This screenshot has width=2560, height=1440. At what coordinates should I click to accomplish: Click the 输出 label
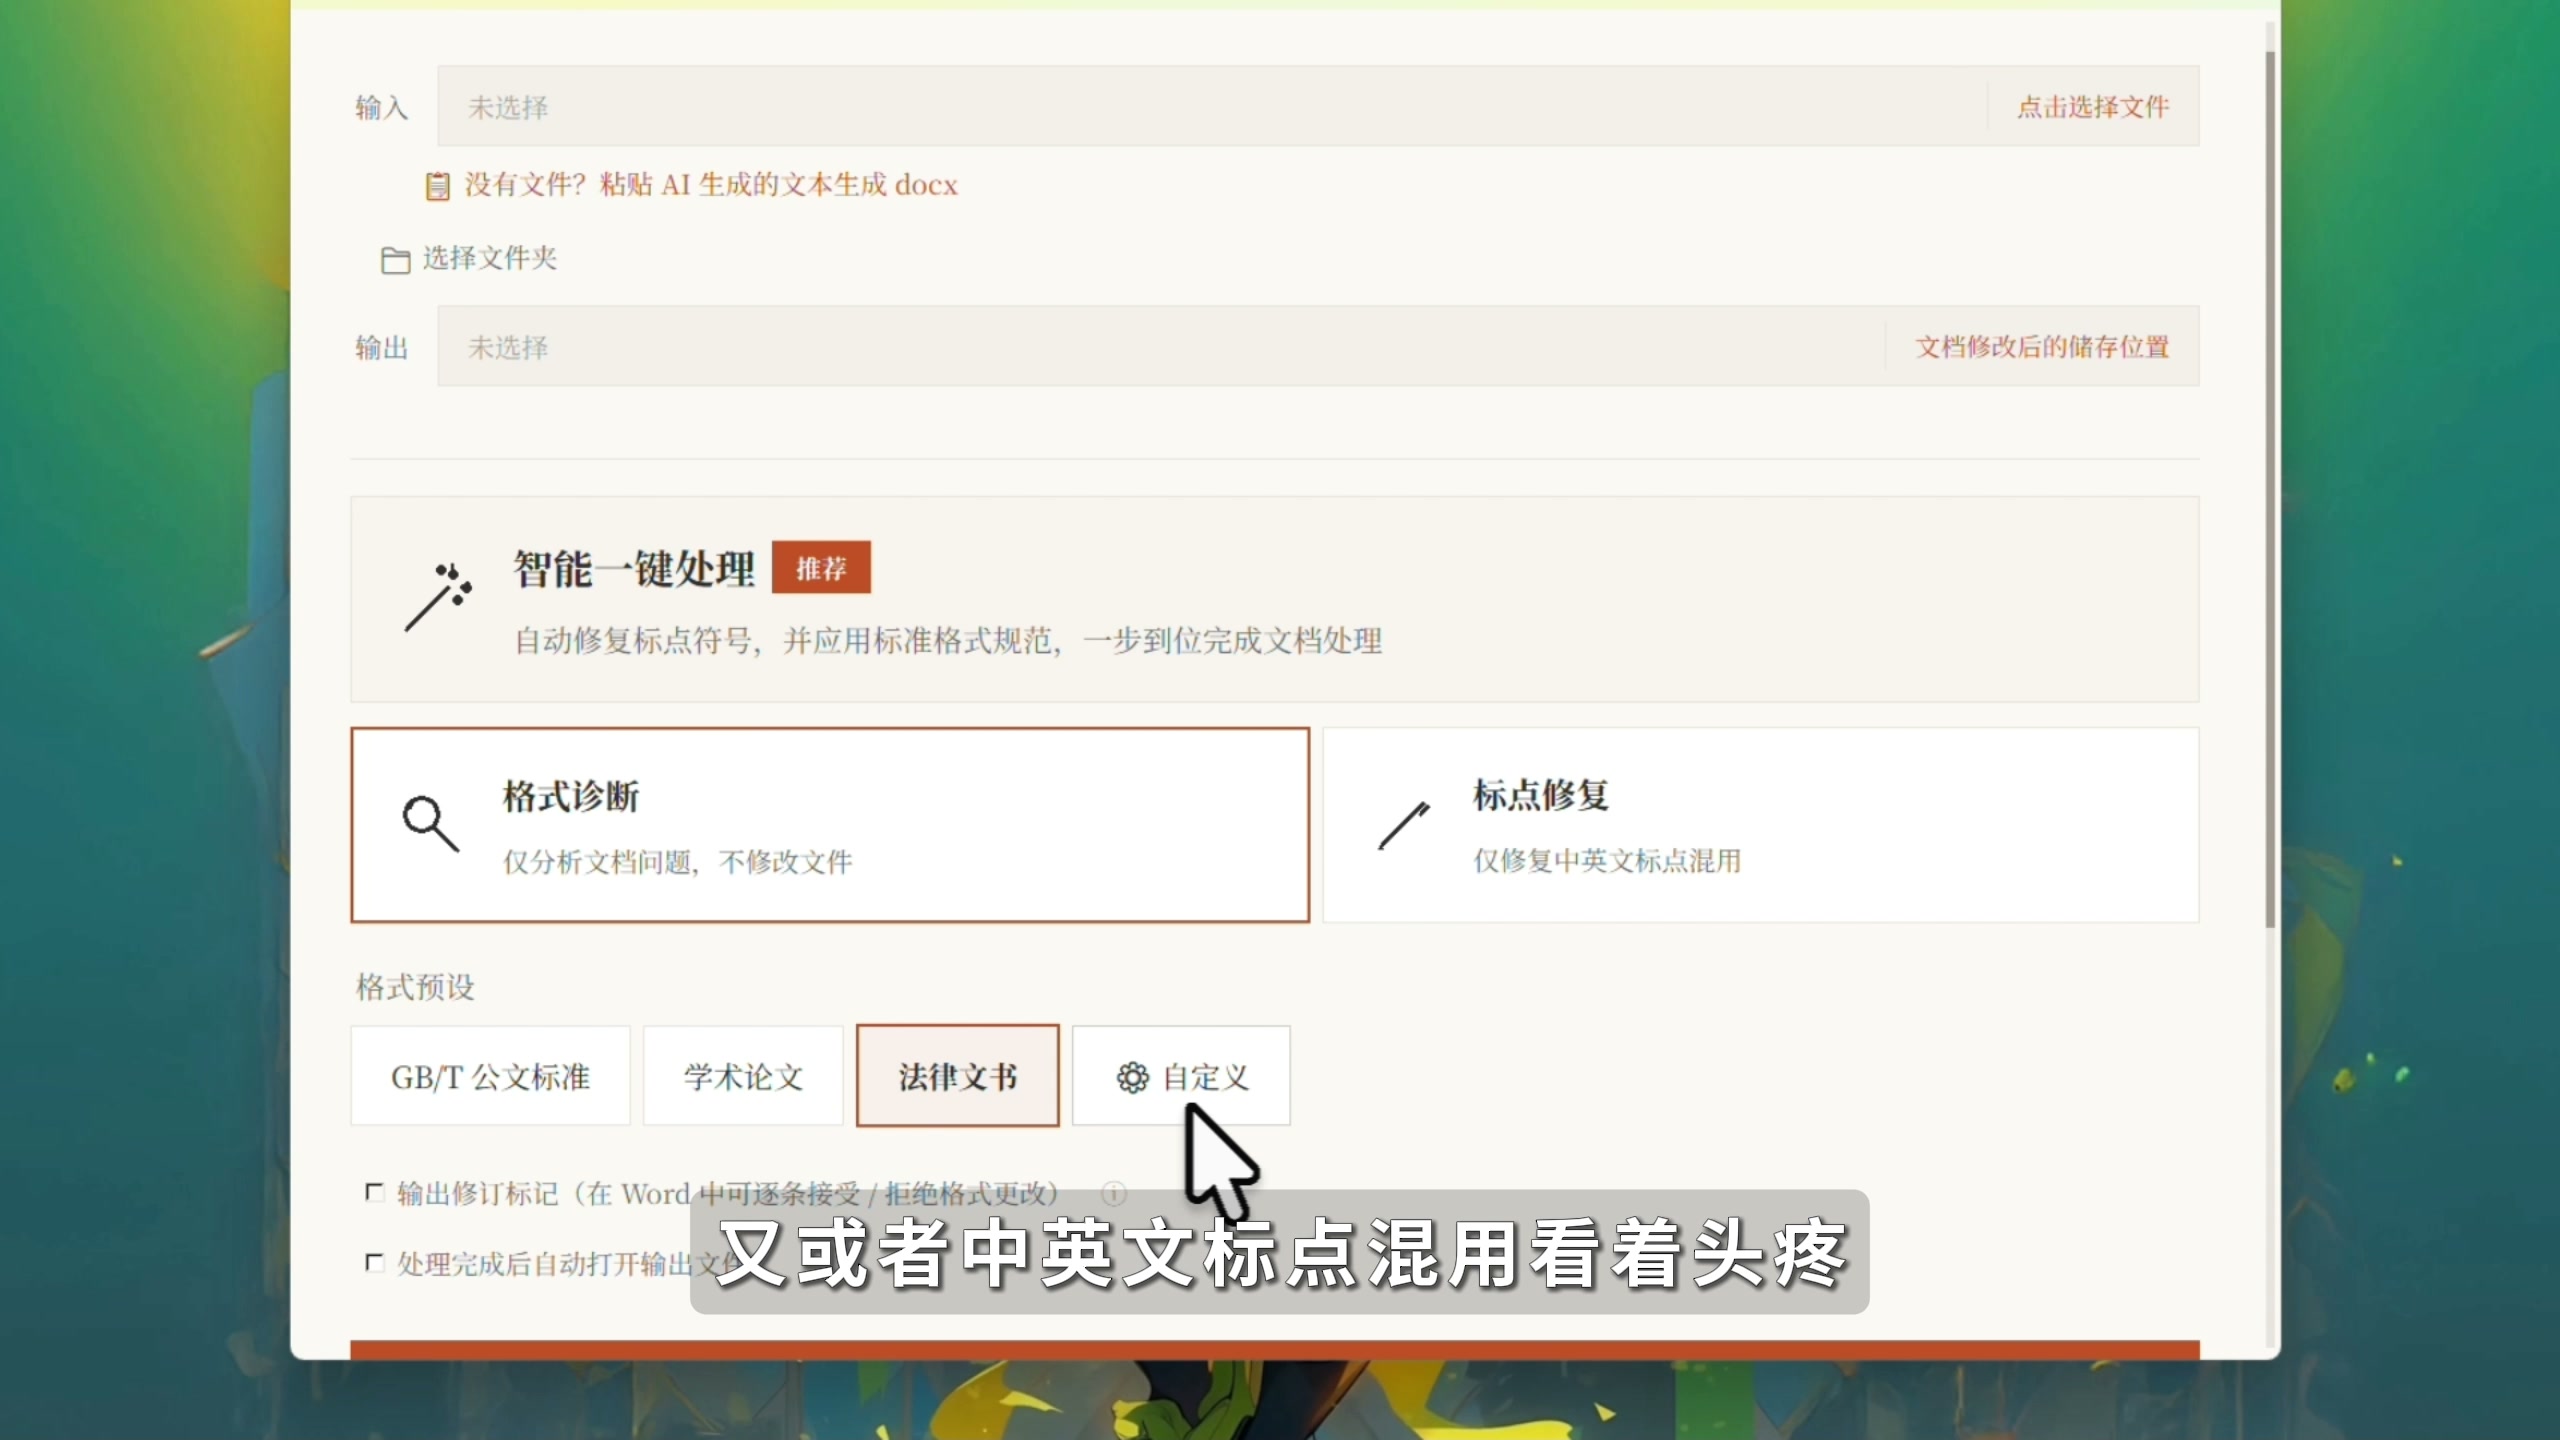pyautogui.click(x=382, y=348)
